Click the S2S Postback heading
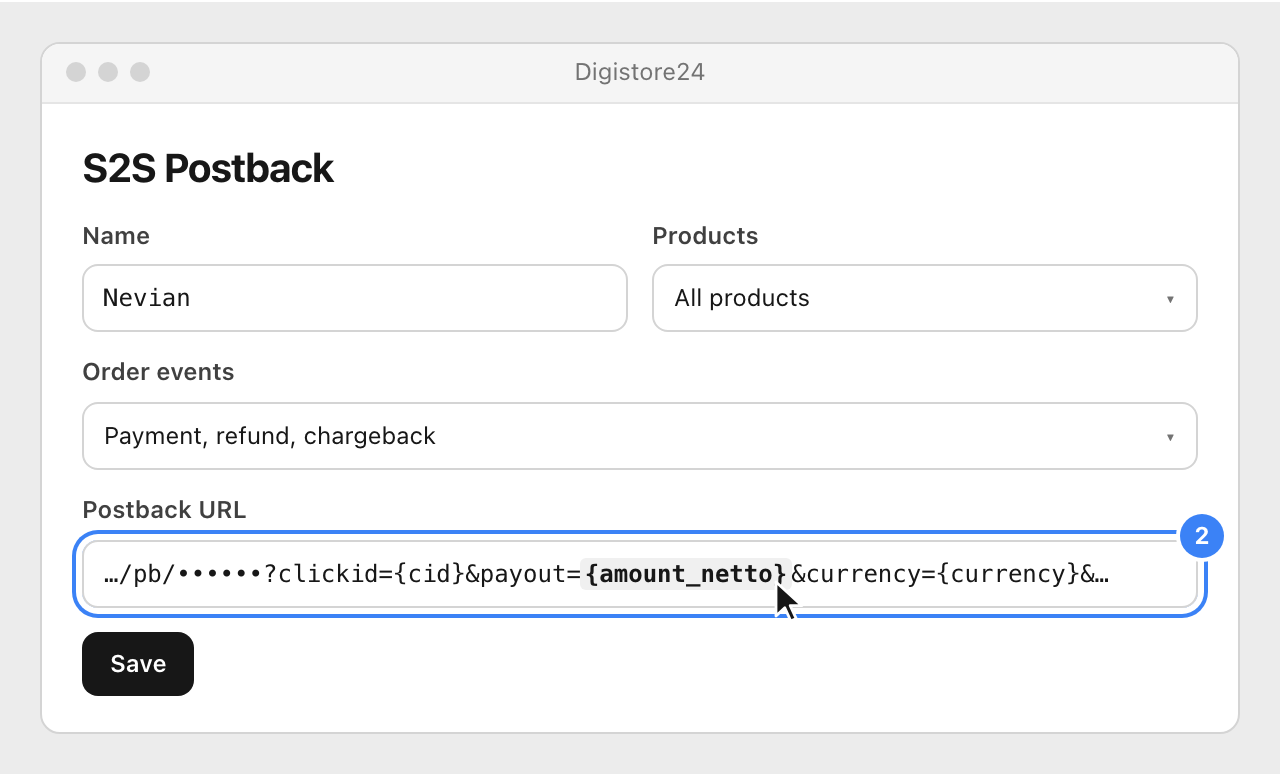Viewport: 1280px width, 774px height. [x=208, y=169]
